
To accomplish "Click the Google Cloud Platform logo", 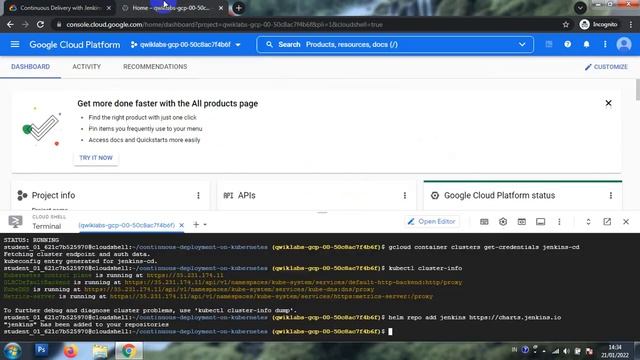I will (75, 44).
